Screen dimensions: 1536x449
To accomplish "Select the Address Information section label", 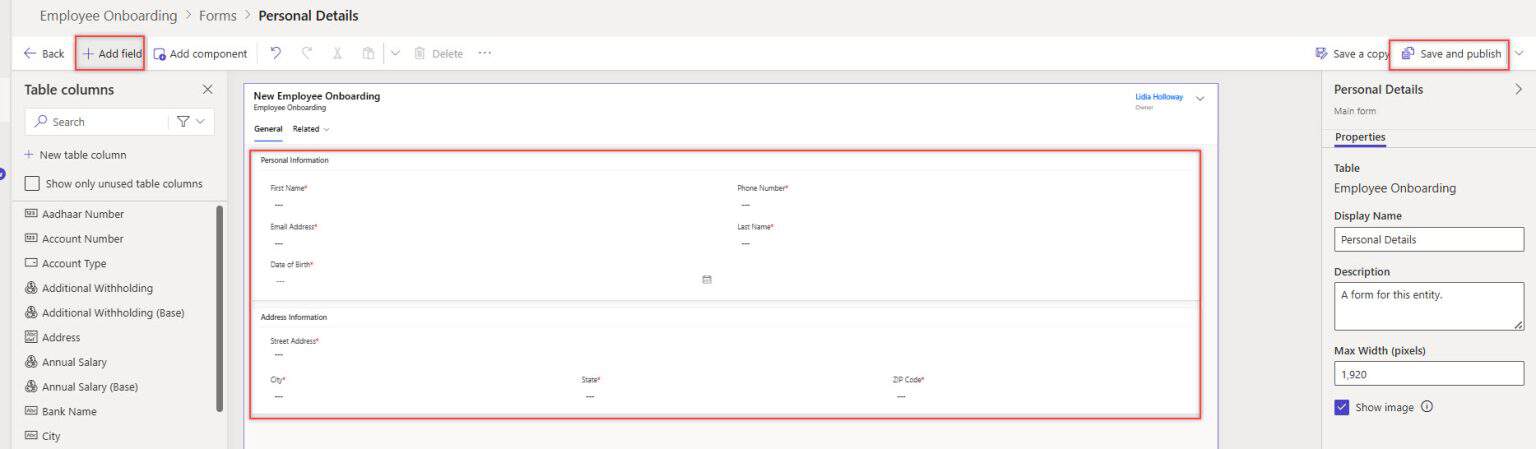I will 293,317.
